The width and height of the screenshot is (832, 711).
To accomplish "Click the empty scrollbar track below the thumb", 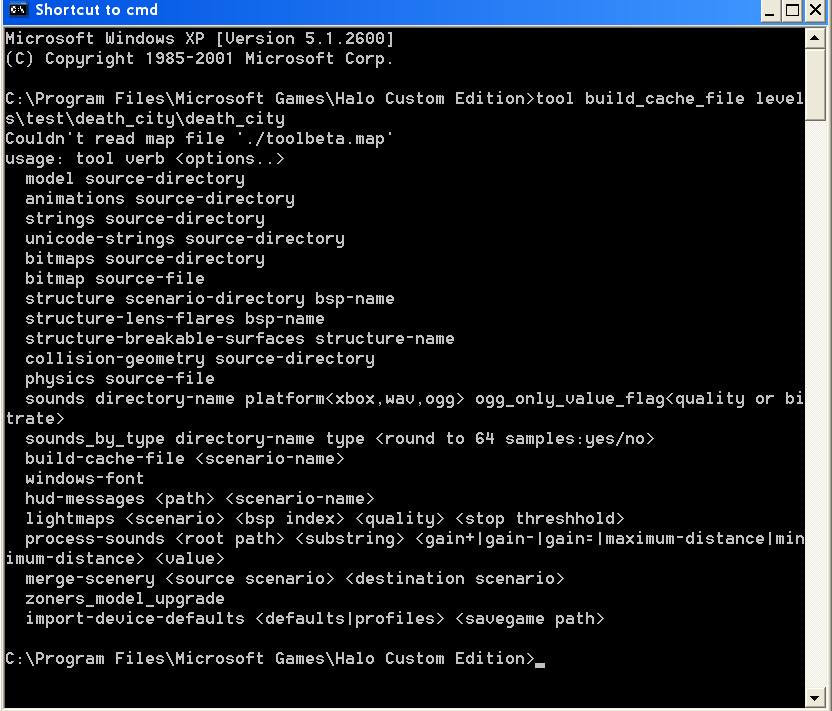I will 816,400.
